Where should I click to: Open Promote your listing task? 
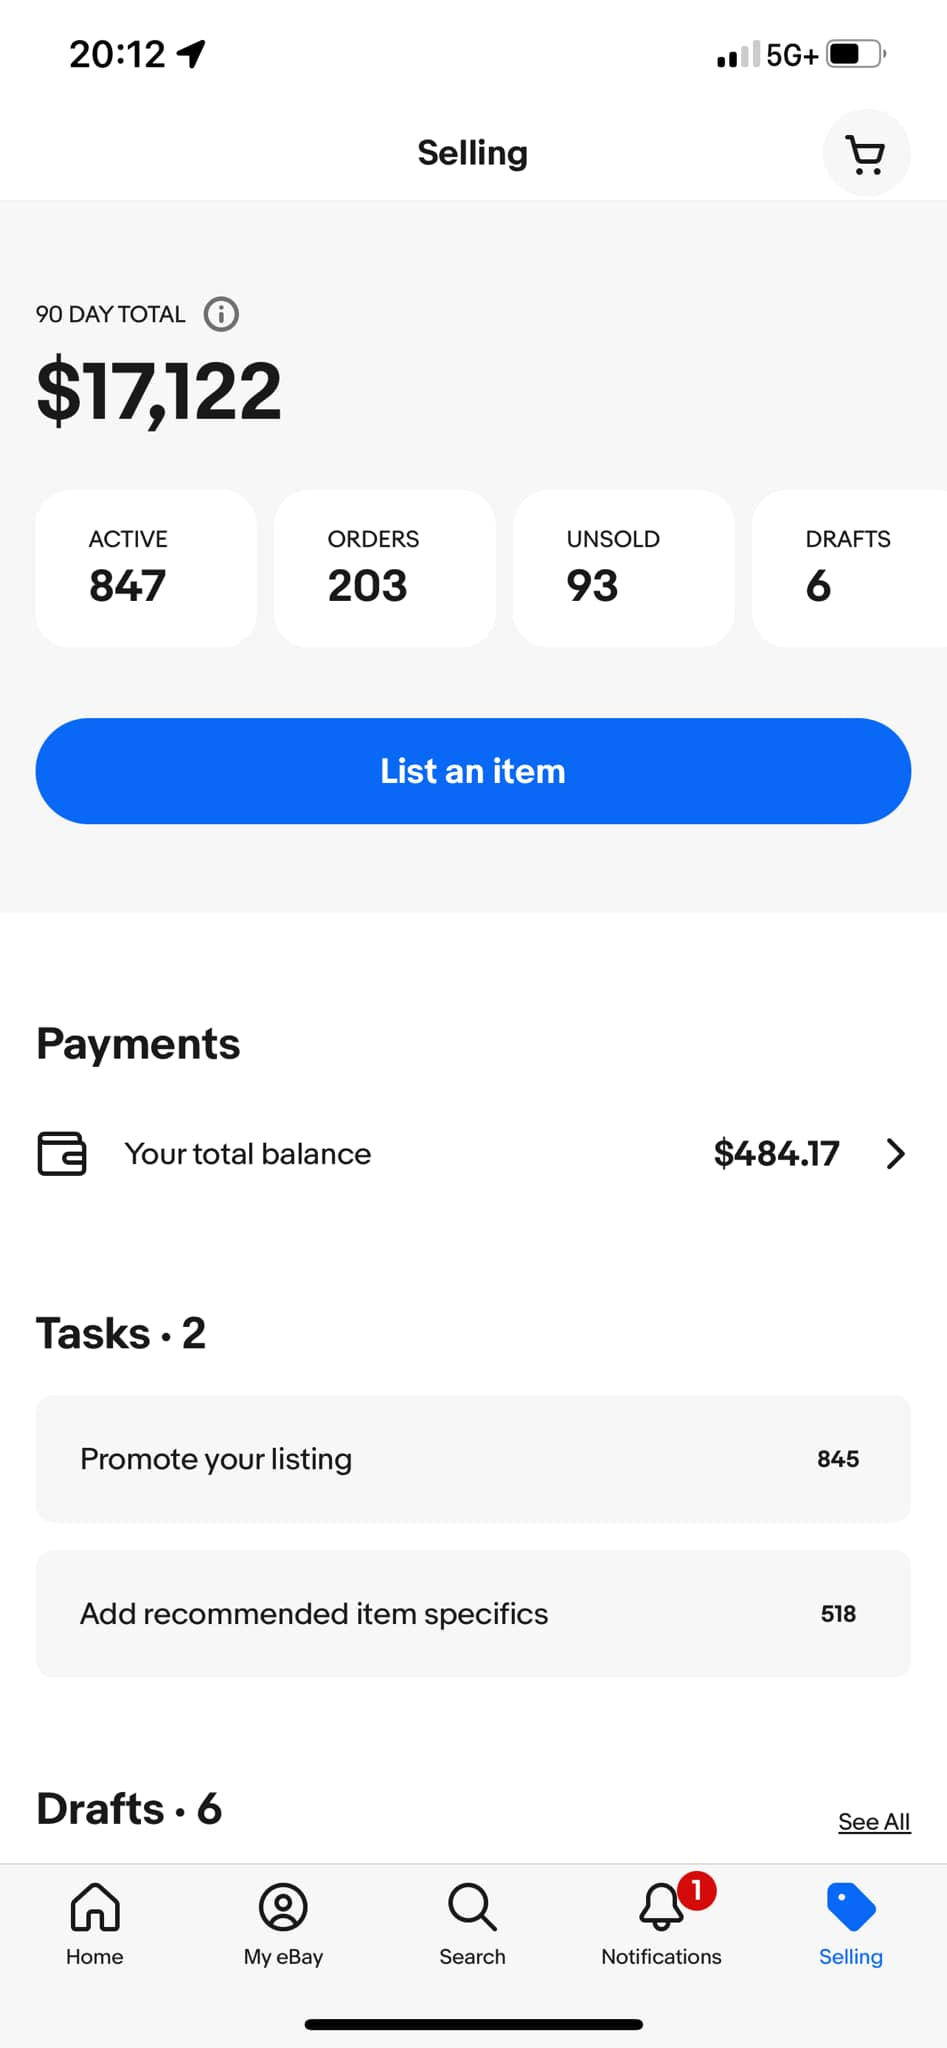click(473, 1459)
